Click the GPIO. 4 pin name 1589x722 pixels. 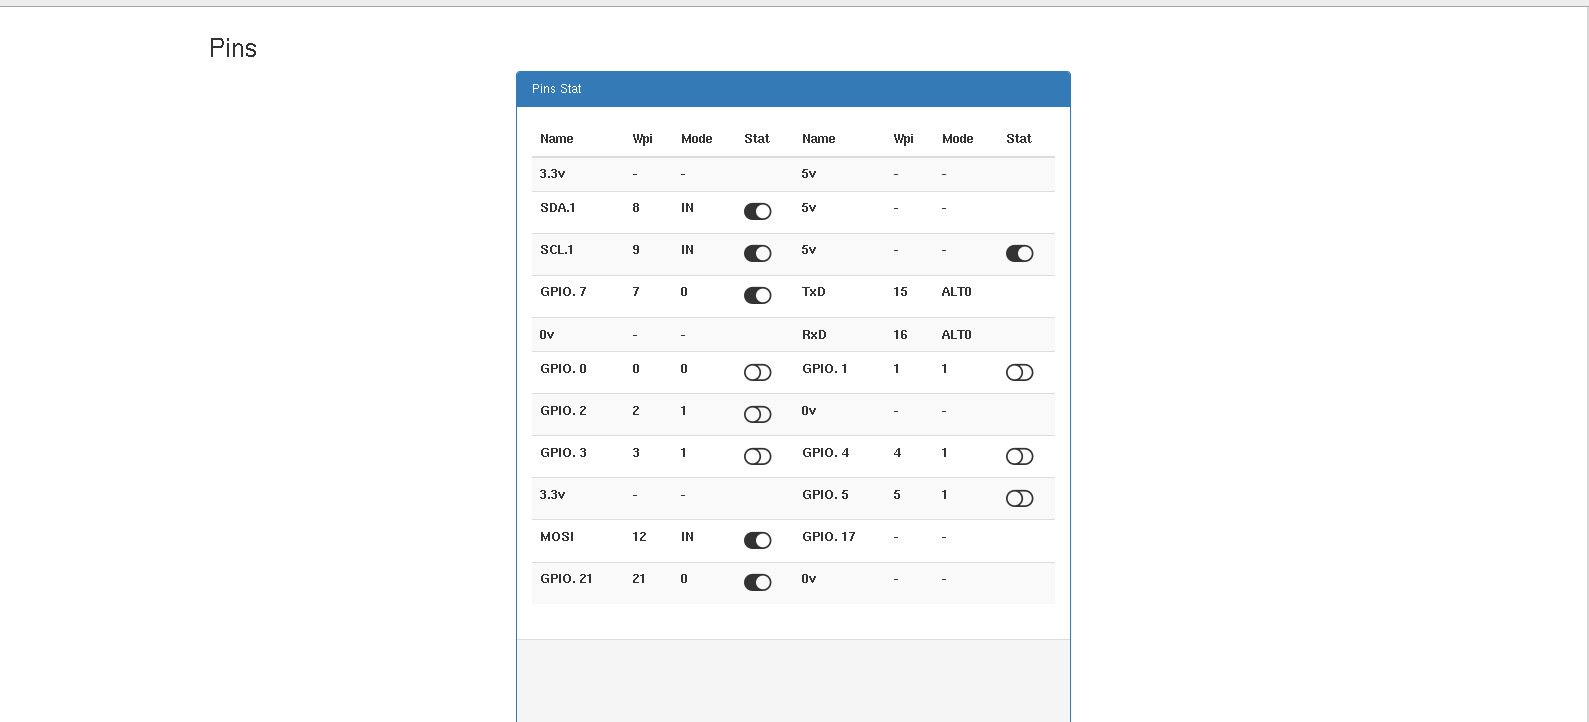[825, 453]
